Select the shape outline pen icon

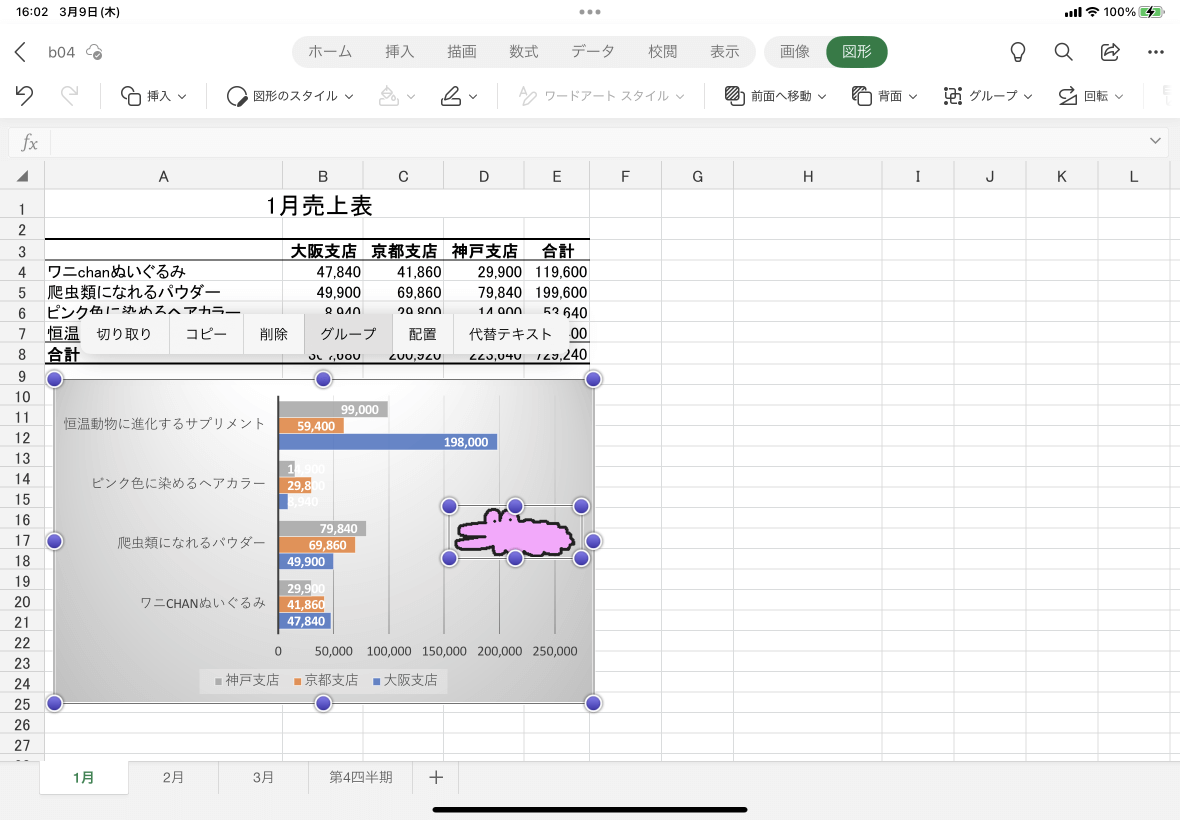451,95
